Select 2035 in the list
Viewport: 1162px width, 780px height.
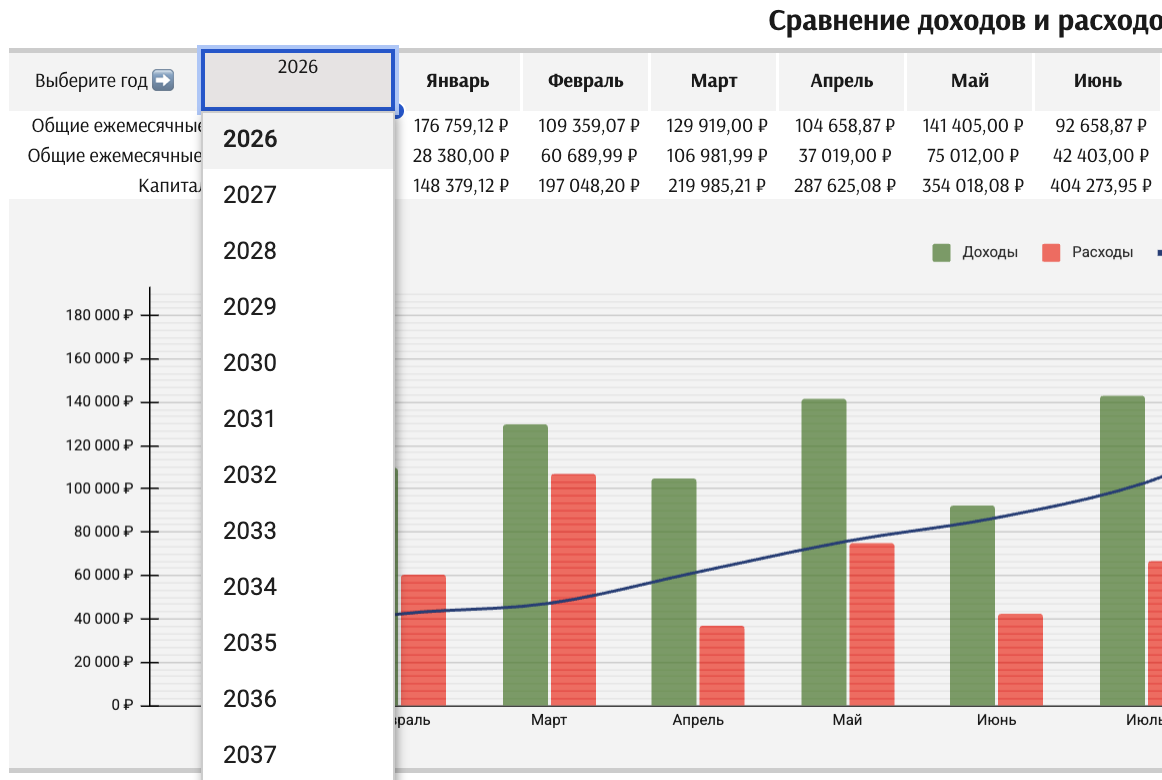click(x=297, y=643)
